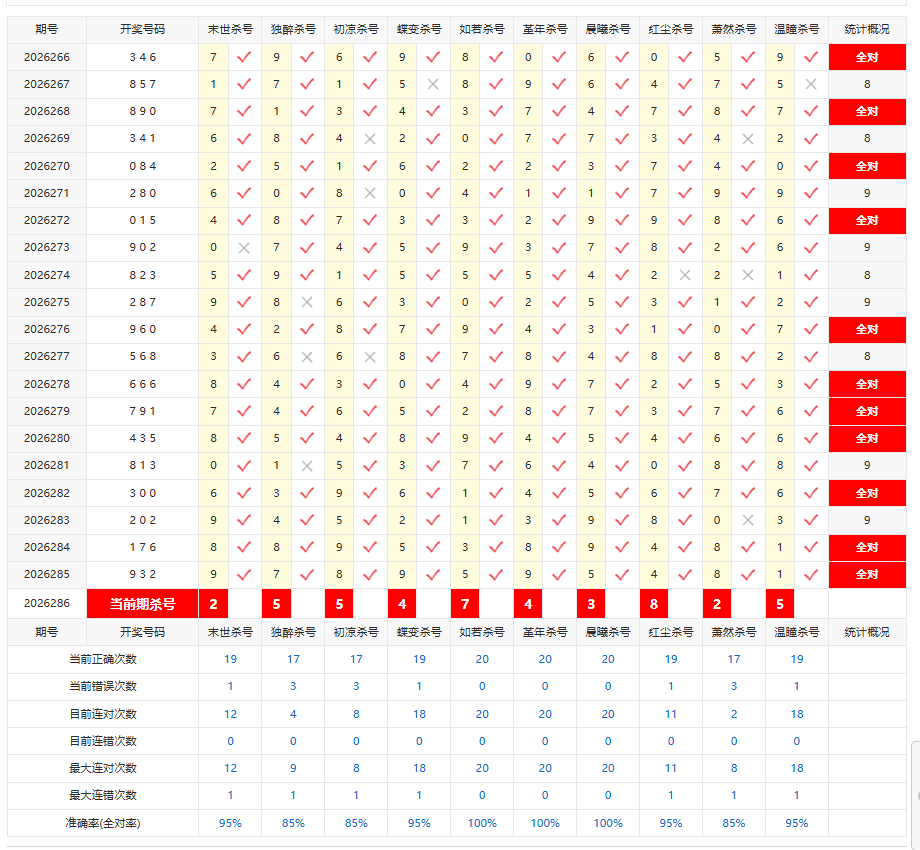
Task: Select winning numbers "9 3 2" in row 2026285
Action: [x=143, y=574]
